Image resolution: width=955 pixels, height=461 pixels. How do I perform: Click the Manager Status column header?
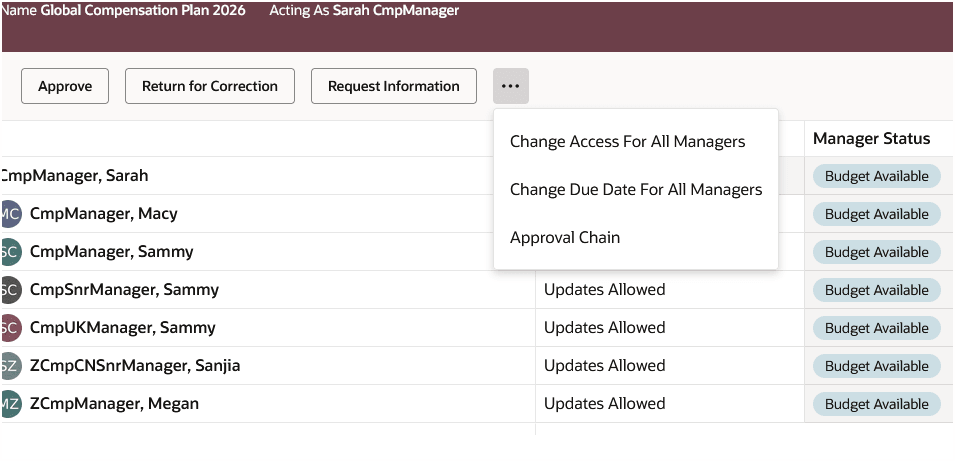point(871,139)
